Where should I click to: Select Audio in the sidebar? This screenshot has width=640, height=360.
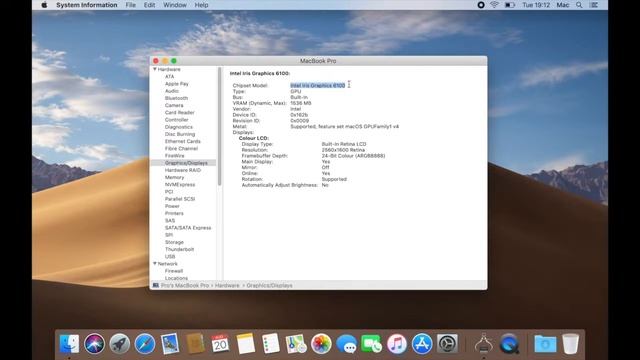coord(172,91)
